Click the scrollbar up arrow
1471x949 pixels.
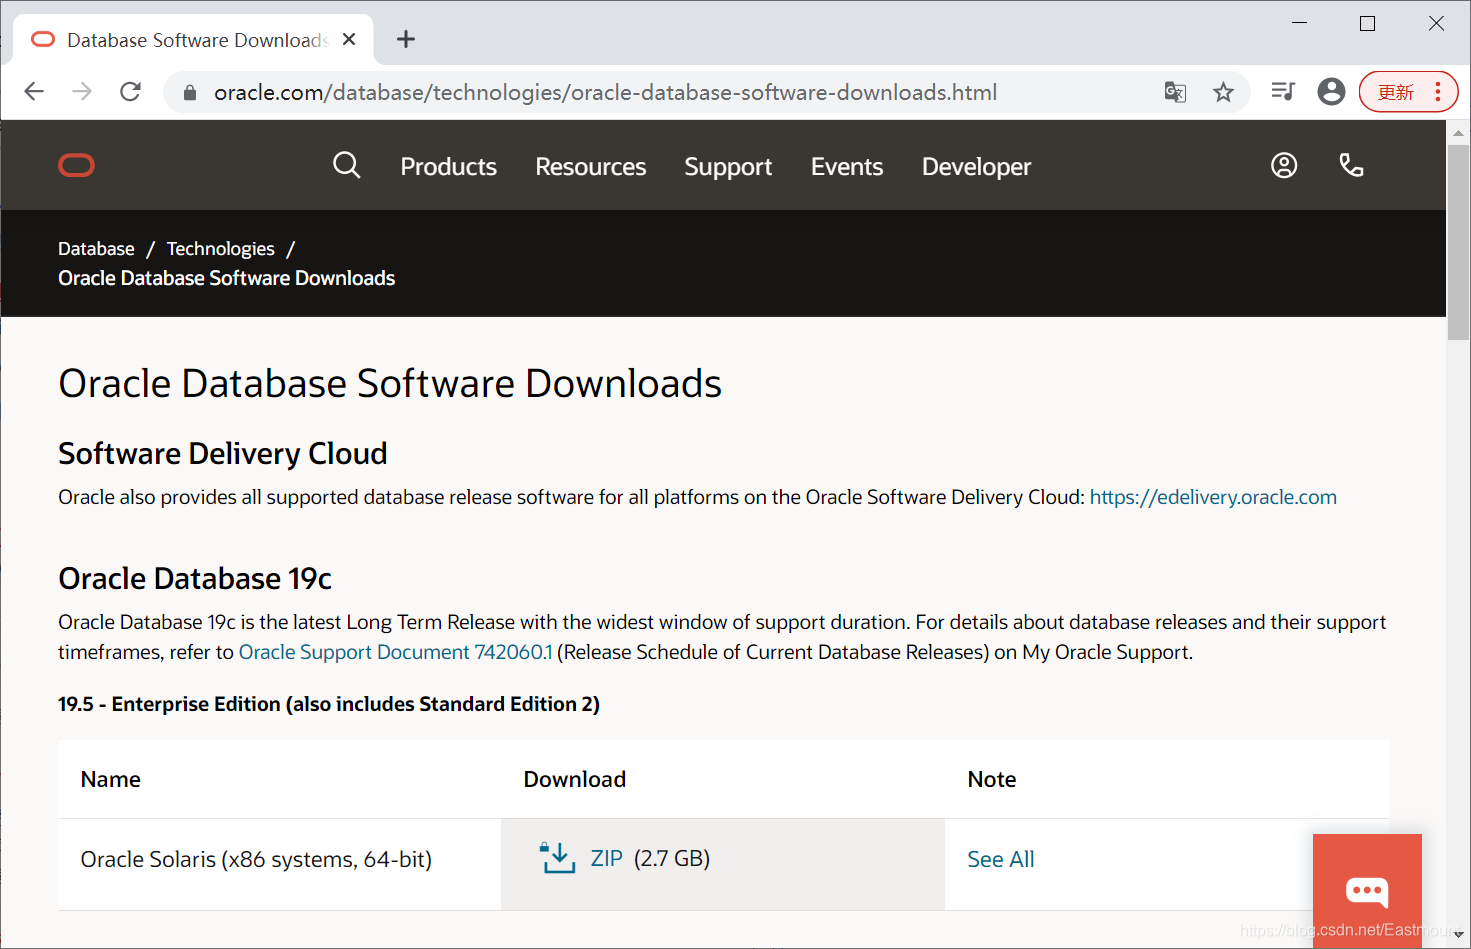tap(1458, 132)
